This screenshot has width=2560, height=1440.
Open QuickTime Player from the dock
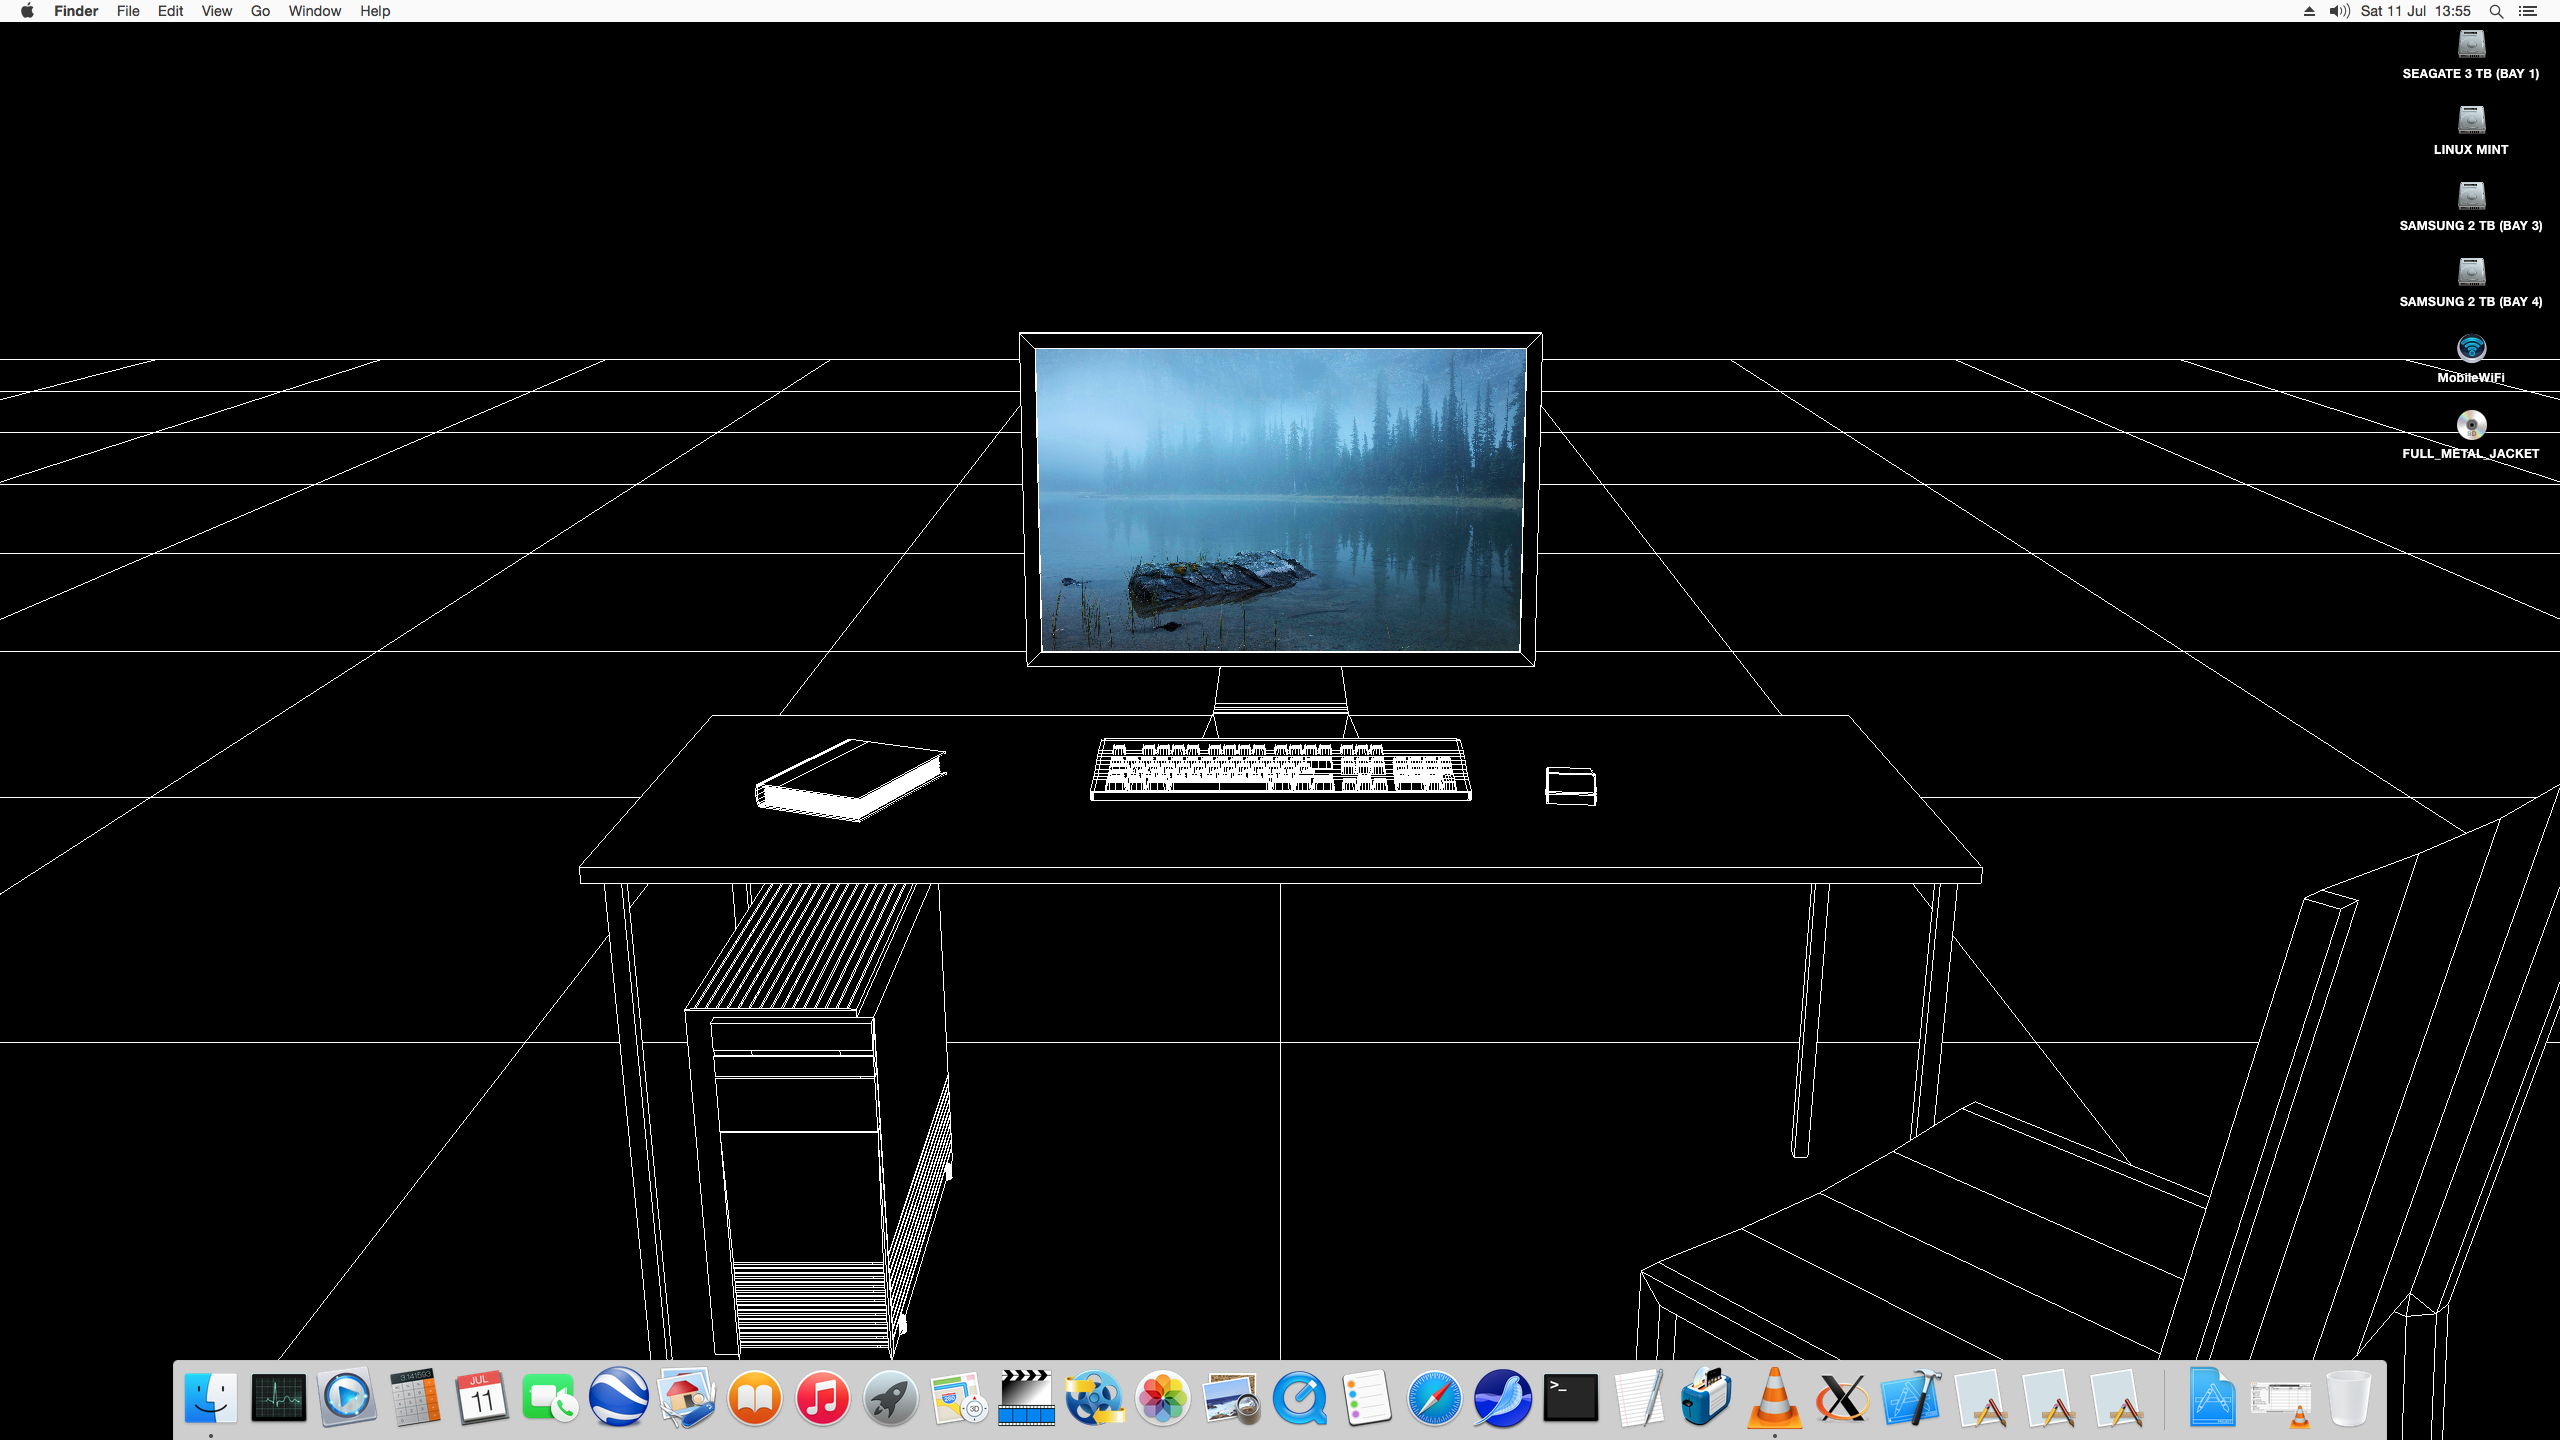coord(1298,1397)
